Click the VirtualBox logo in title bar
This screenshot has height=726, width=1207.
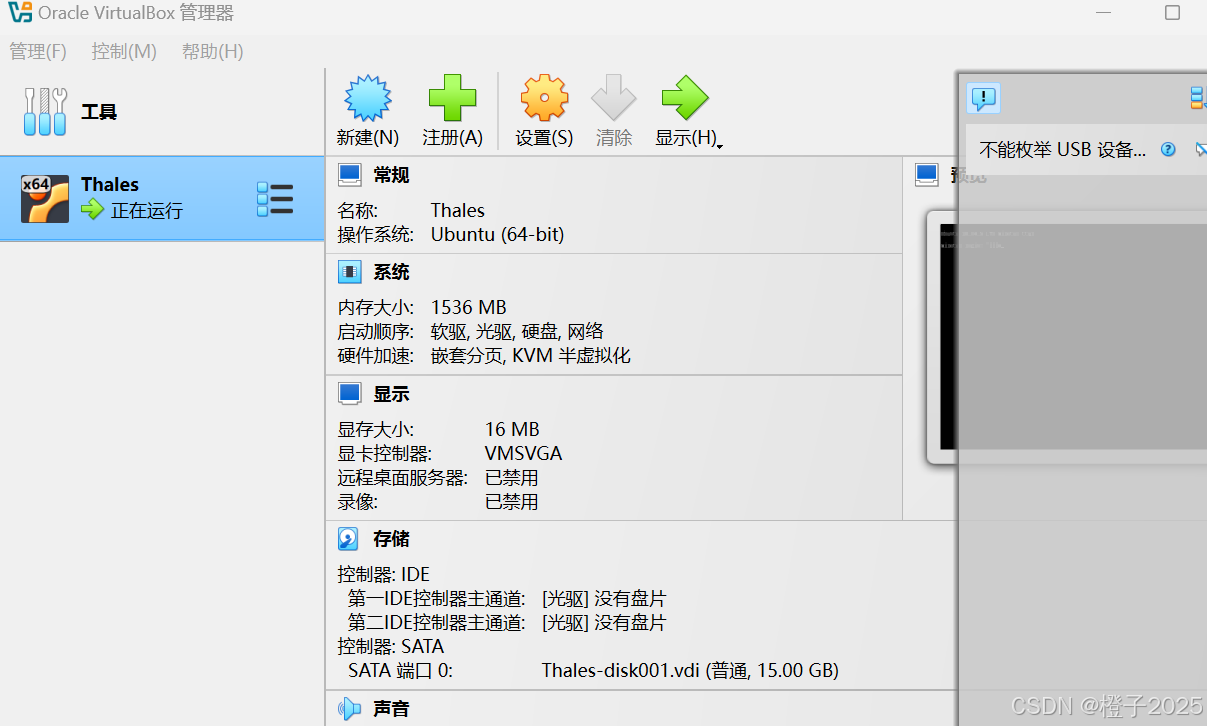click(x=19, y=13)
